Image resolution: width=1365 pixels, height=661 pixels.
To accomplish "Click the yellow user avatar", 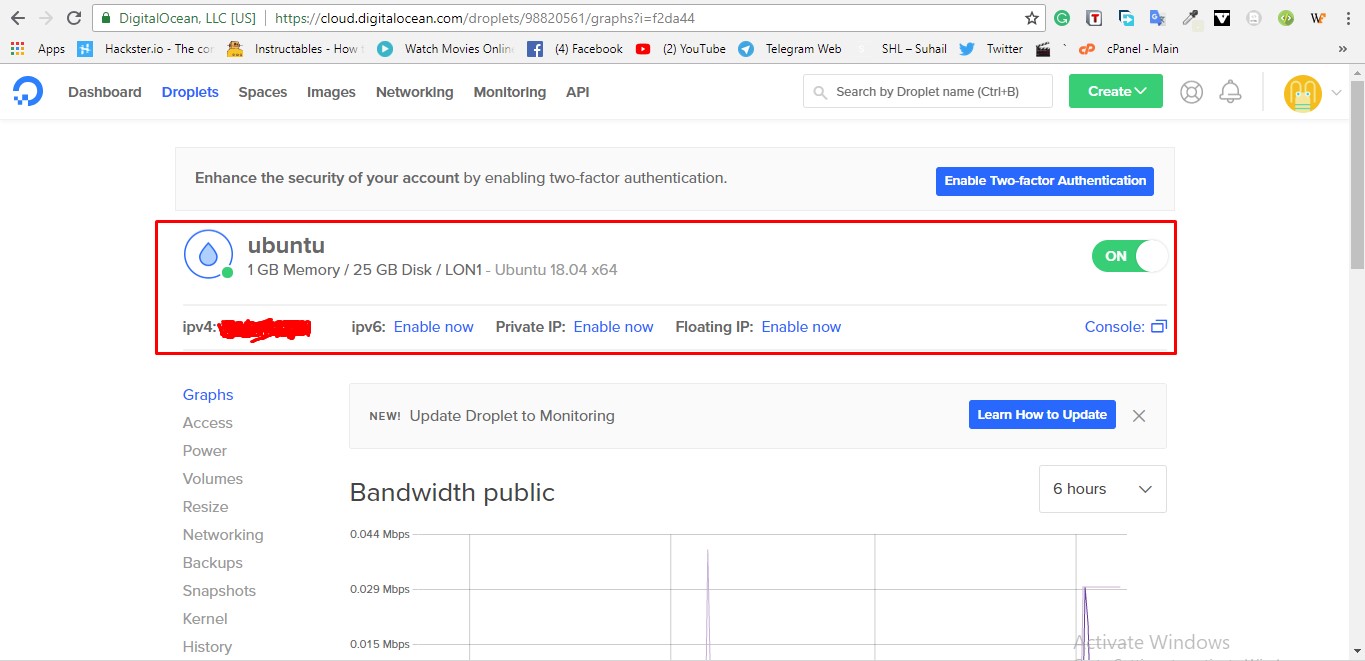I will pyautogui.click(x=1302, y=93).
